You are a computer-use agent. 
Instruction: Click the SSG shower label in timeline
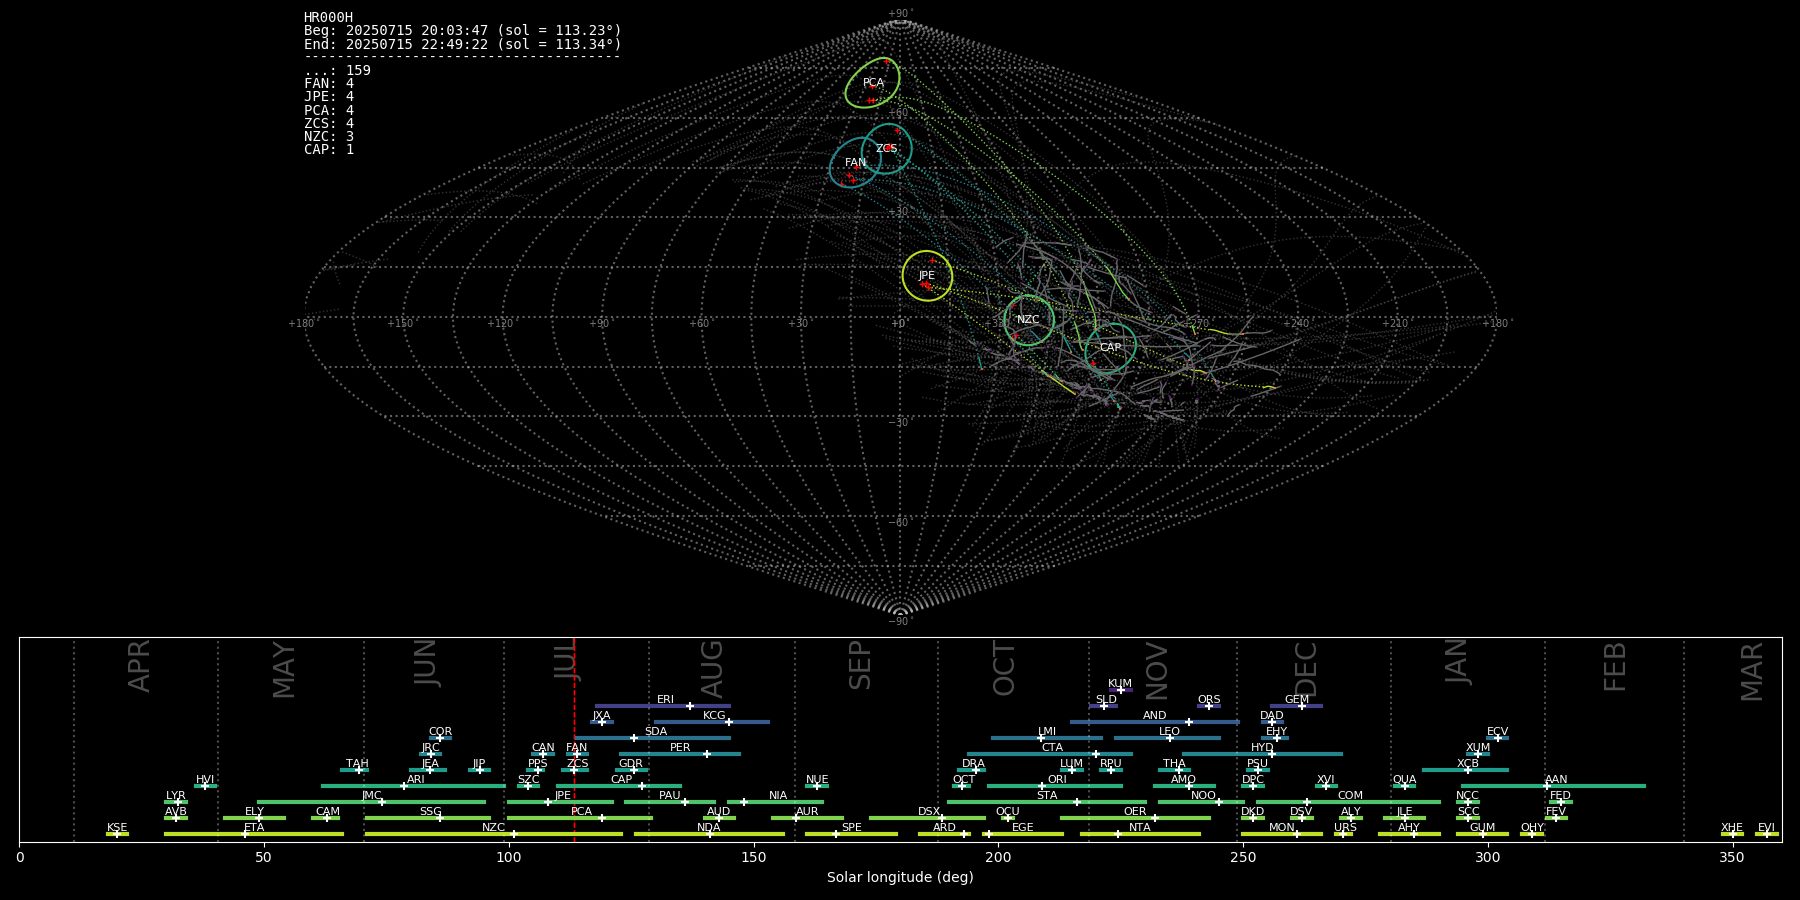pyautogui.click(x=431, y=812)
